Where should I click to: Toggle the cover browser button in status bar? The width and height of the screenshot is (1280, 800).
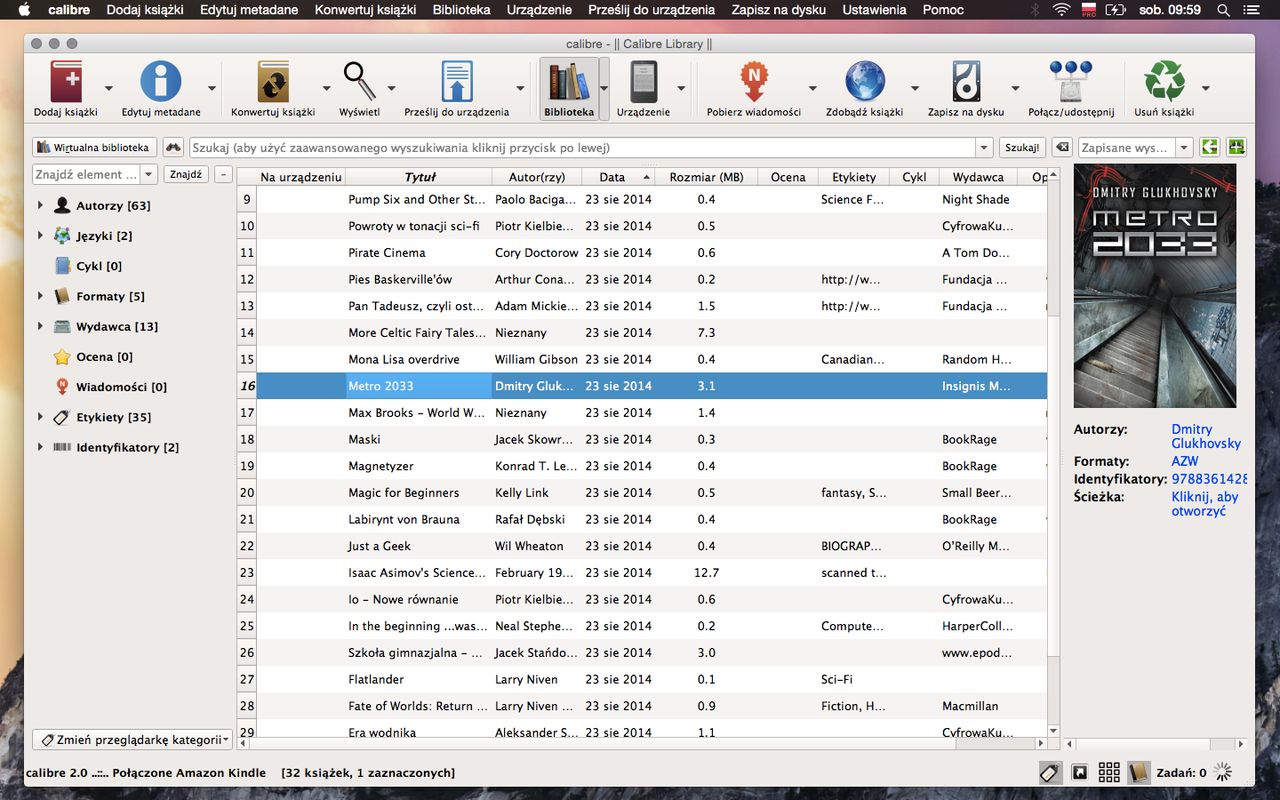[1079, 772]
